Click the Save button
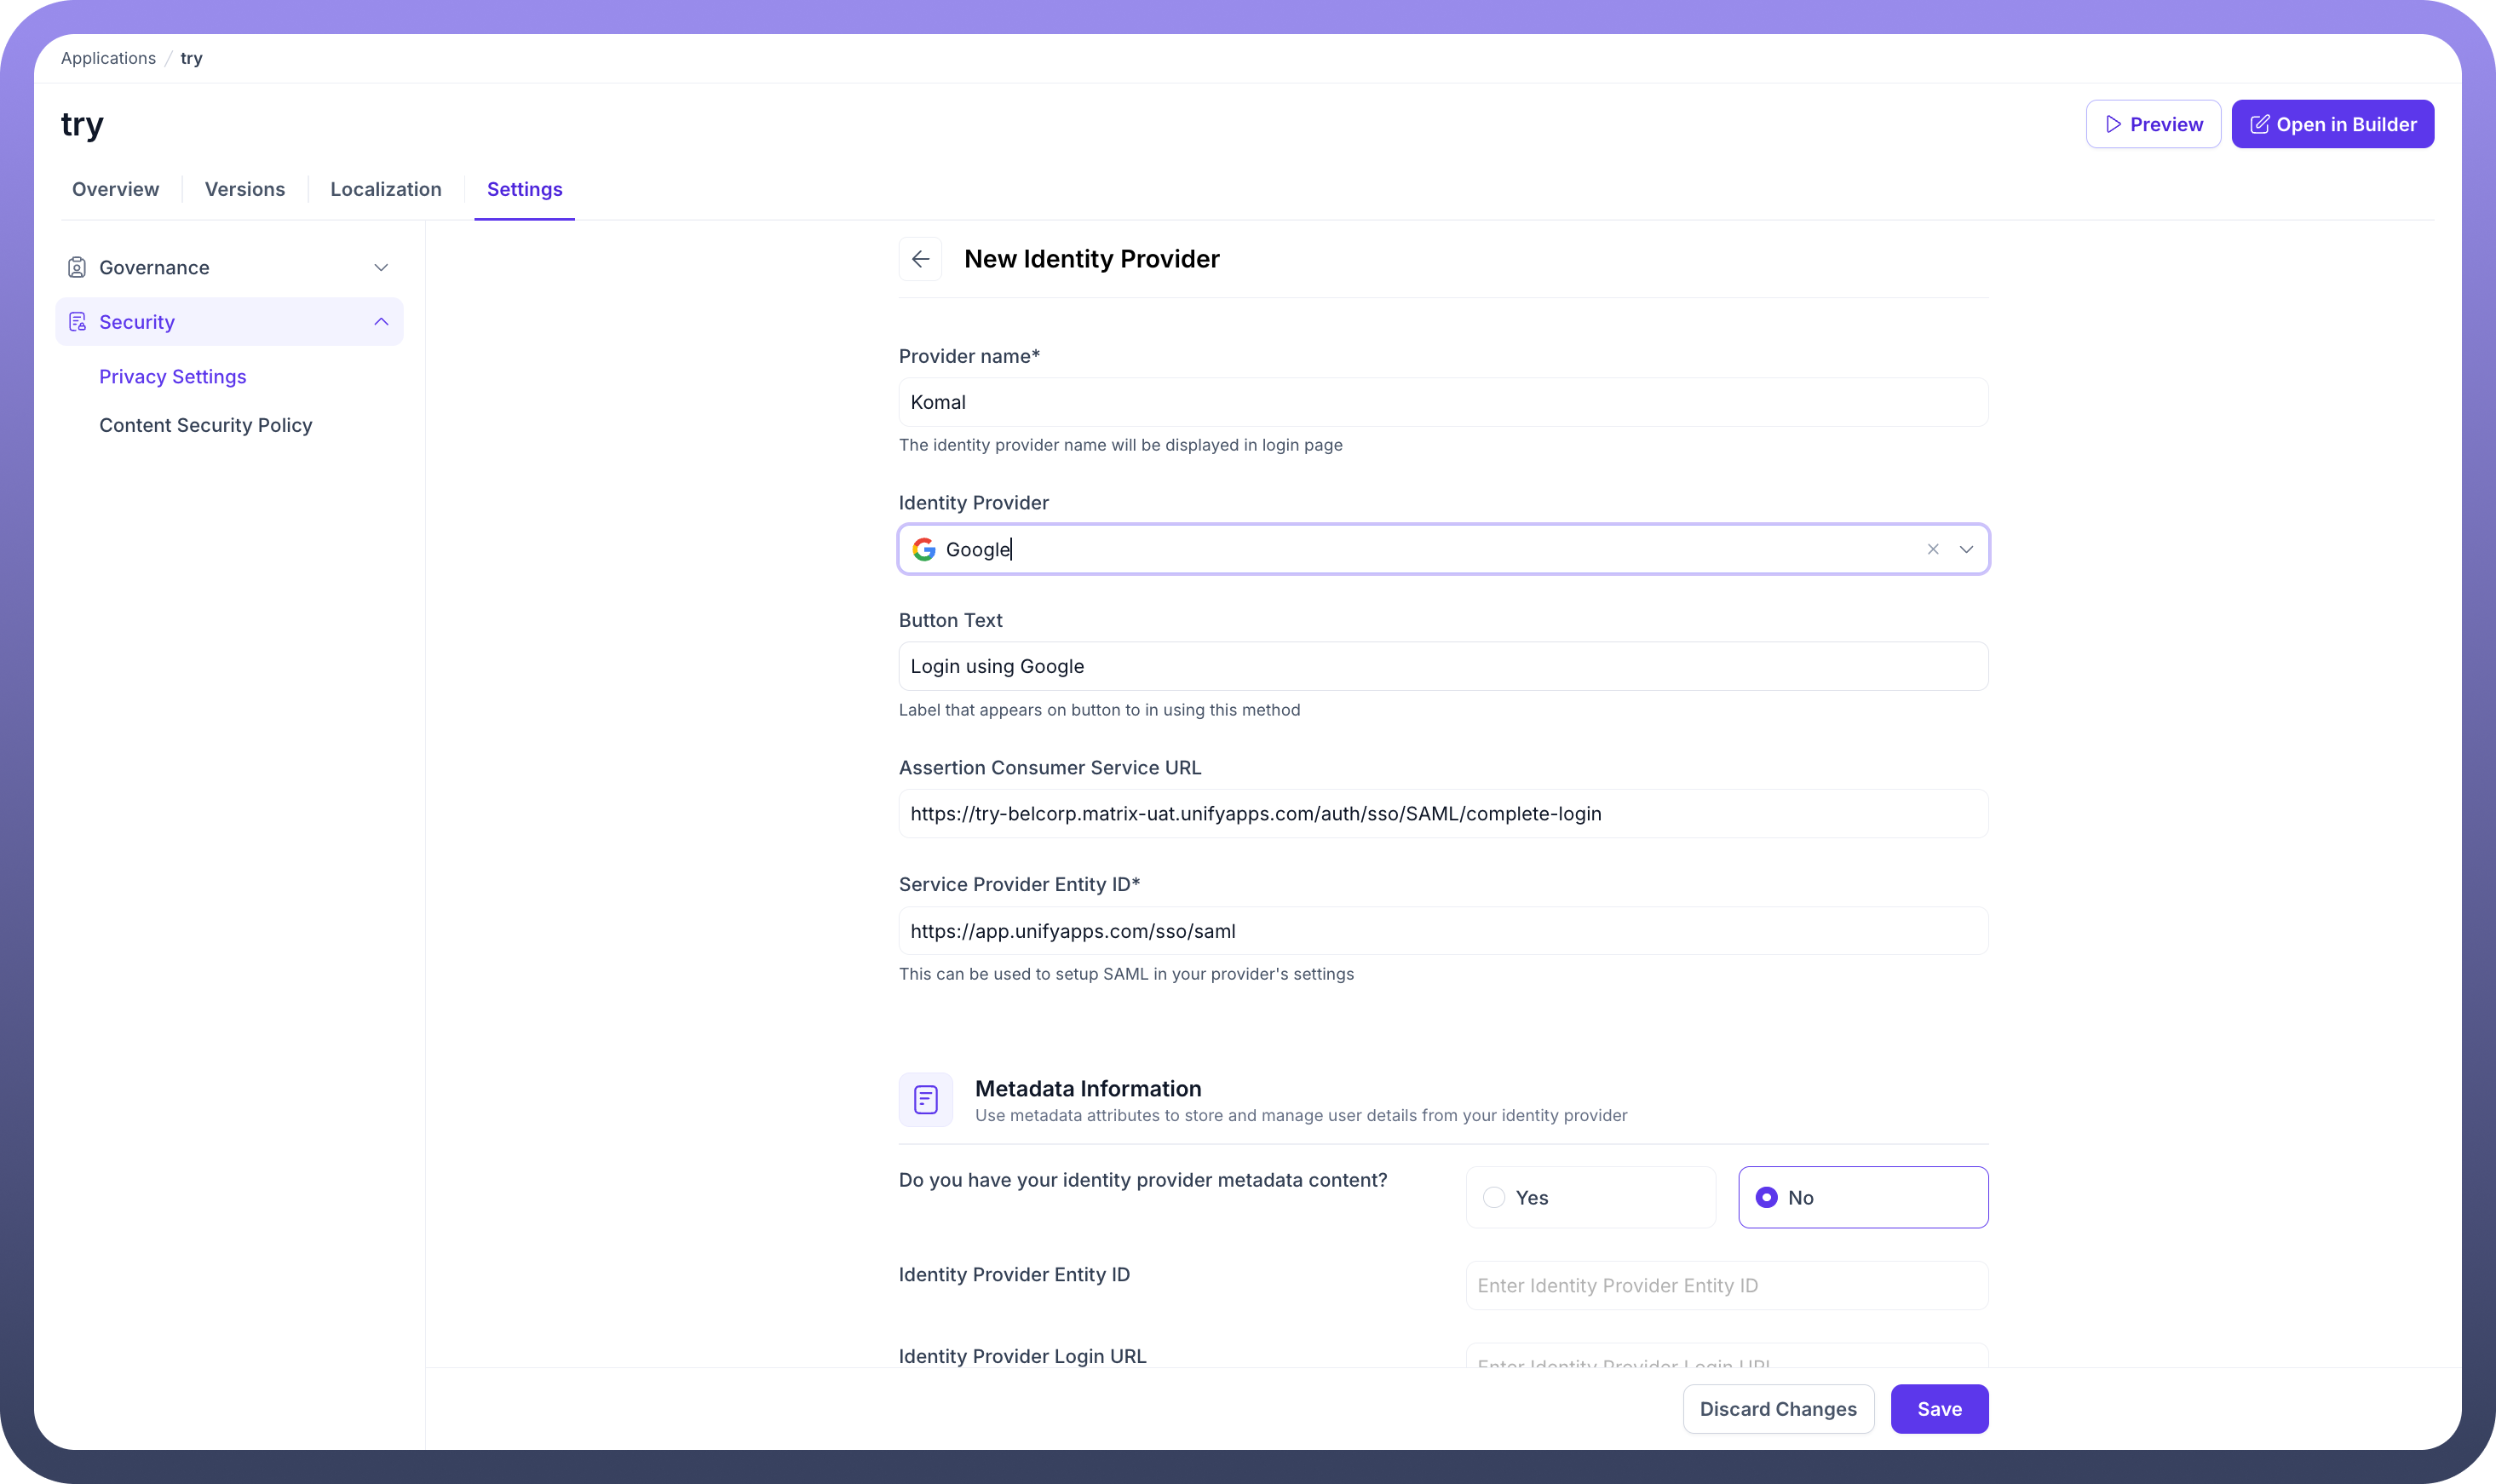 tap(1938, 1408)
